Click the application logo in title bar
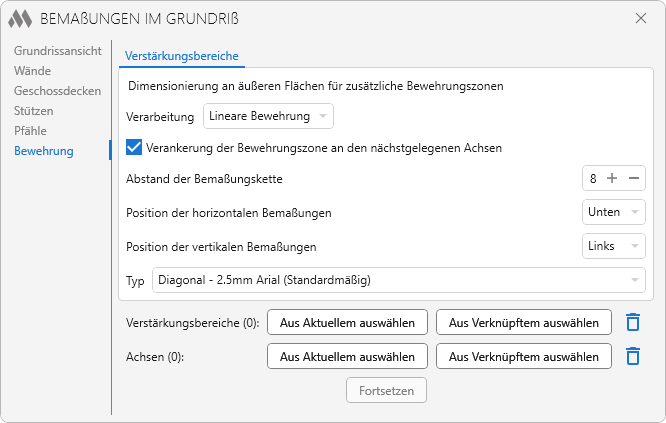The image size is (666, 423). (x=20, y=19)
